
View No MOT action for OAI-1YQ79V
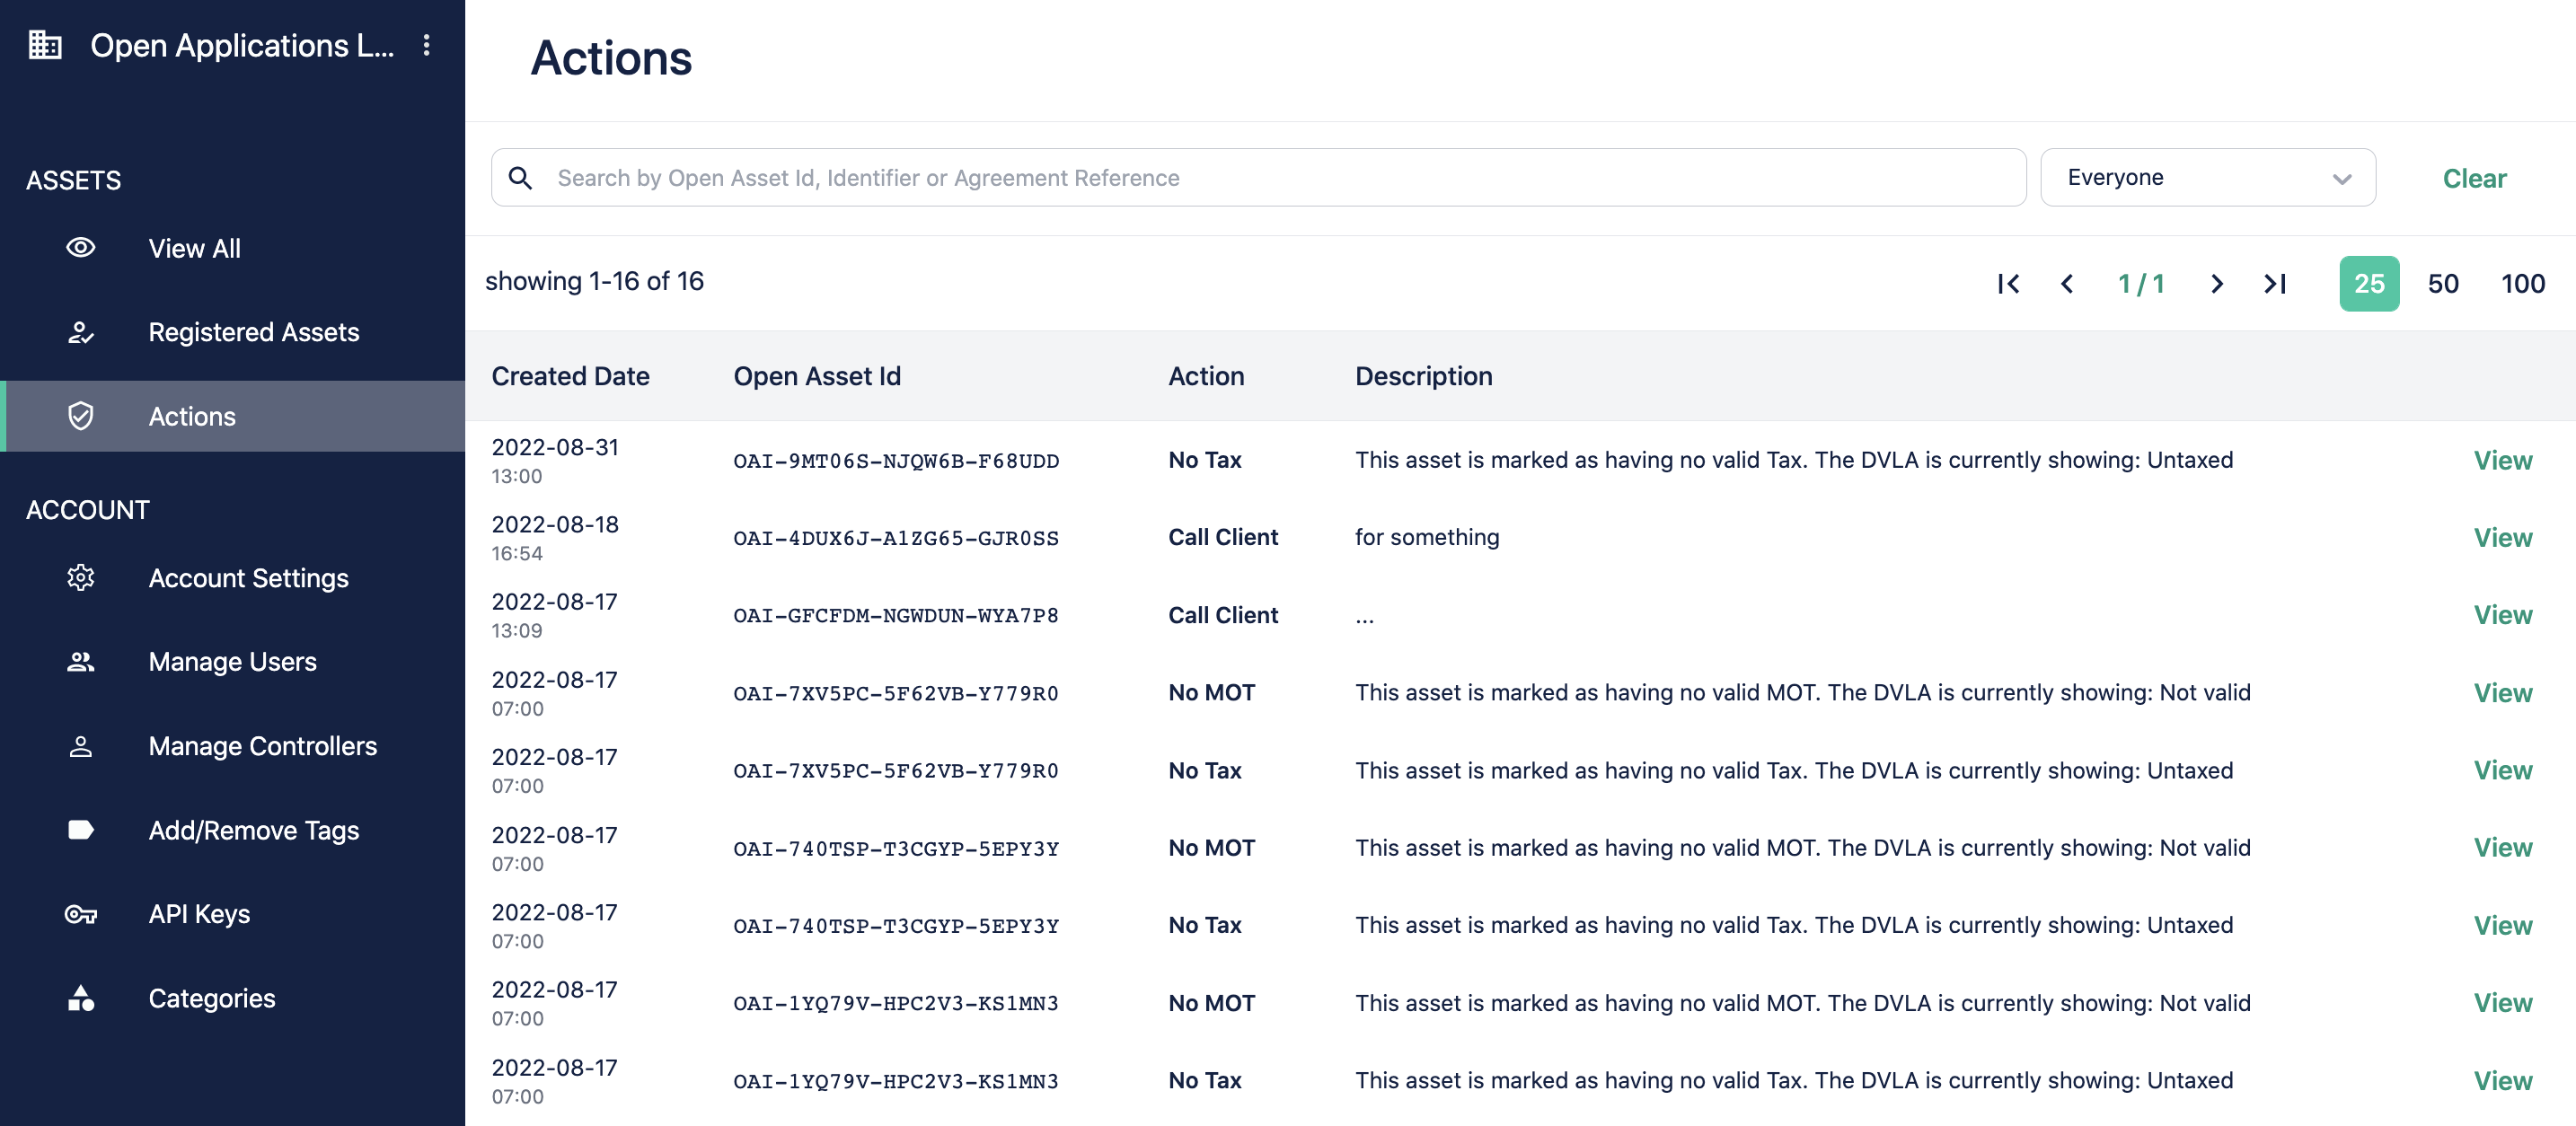pos(2503,1003)
